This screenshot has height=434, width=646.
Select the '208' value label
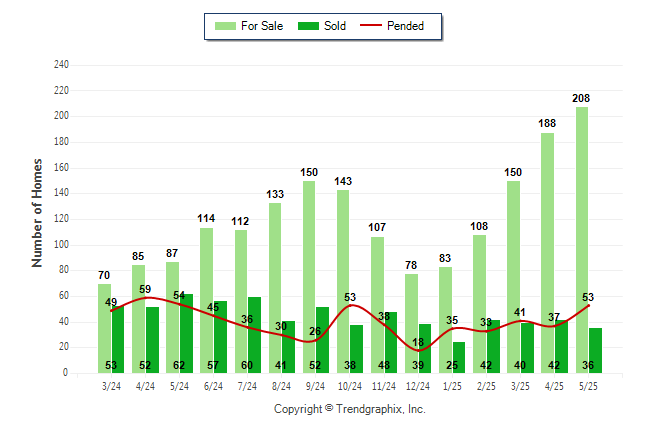581,99
